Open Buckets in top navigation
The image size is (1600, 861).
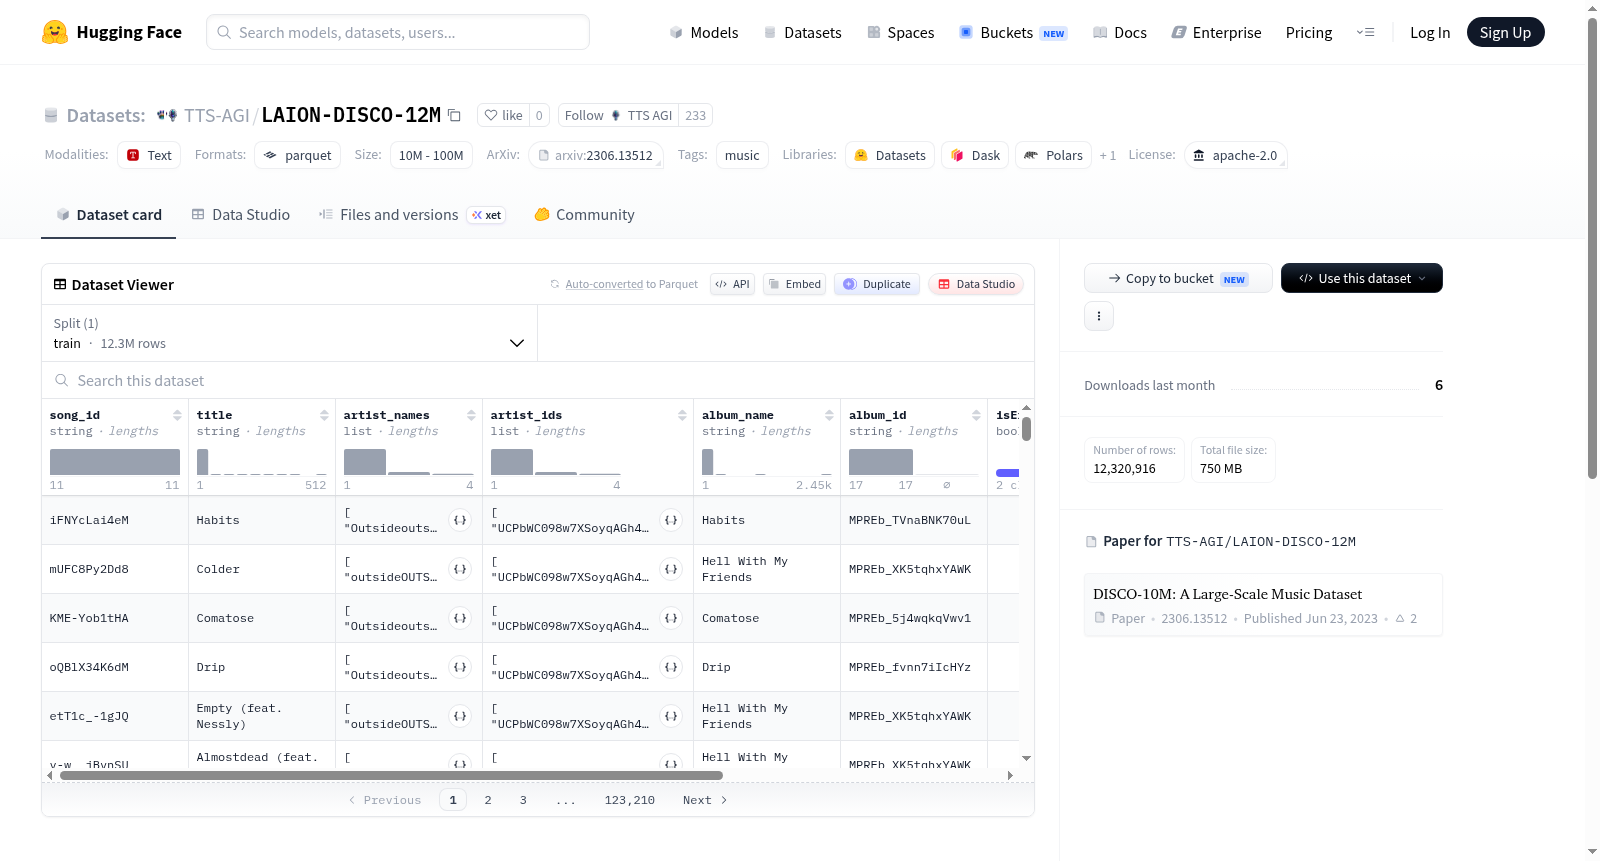click(x=1013, y=32)
